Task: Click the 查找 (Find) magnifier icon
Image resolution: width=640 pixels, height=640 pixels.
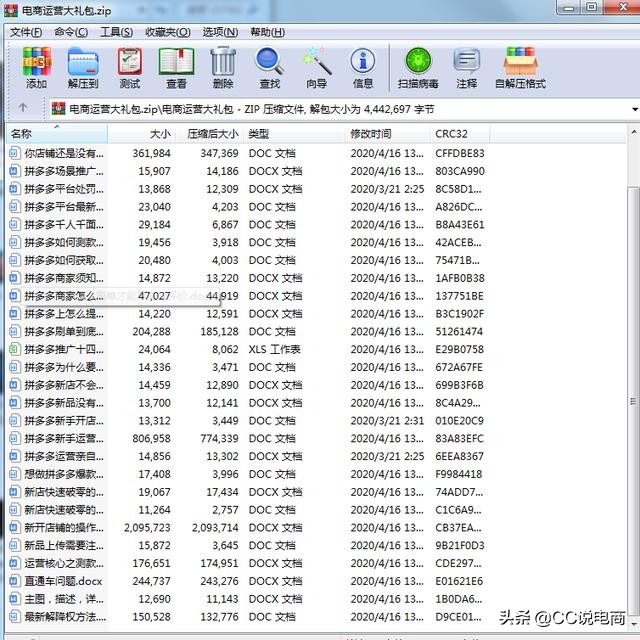Action: [x=269, y=62]
